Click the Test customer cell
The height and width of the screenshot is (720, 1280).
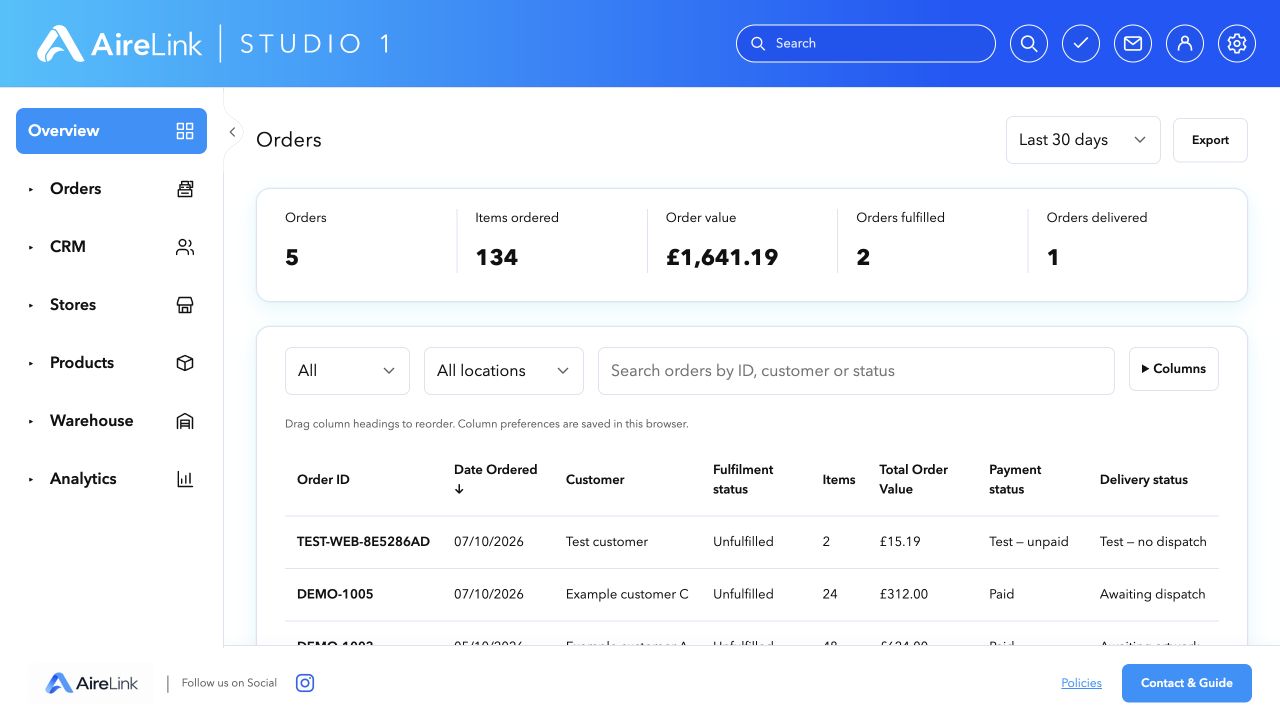607,542
